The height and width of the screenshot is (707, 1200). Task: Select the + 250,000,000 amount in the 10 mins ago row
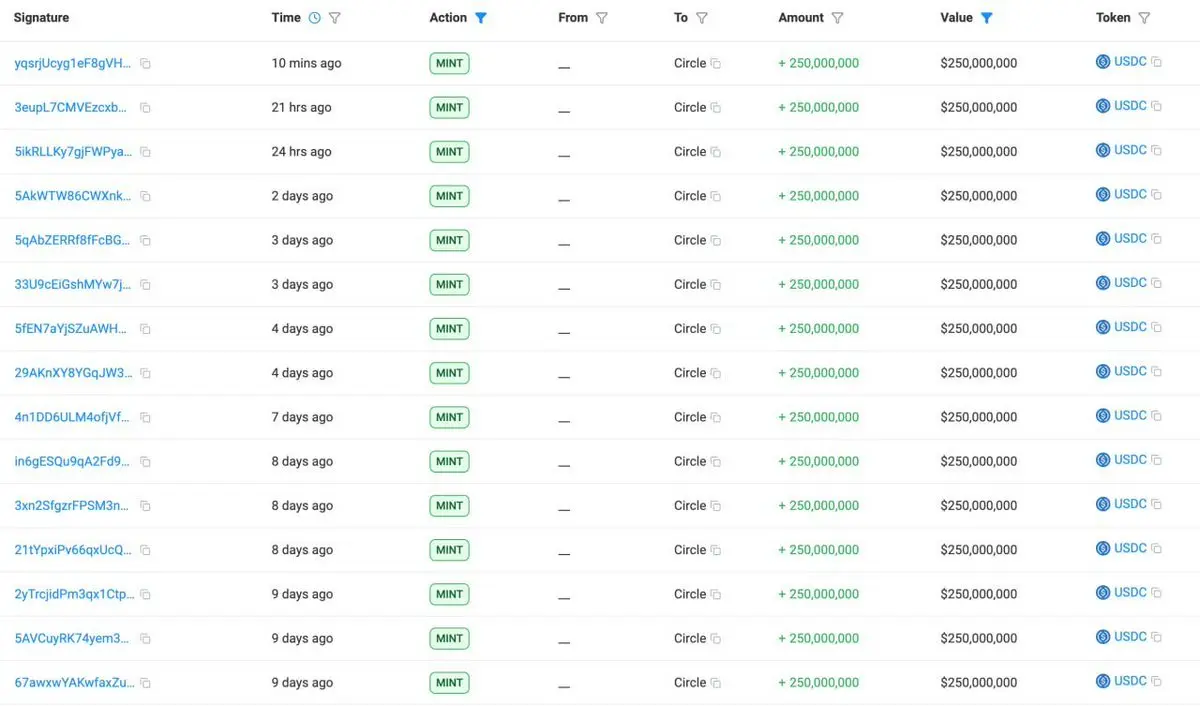[x=818, y=63]
